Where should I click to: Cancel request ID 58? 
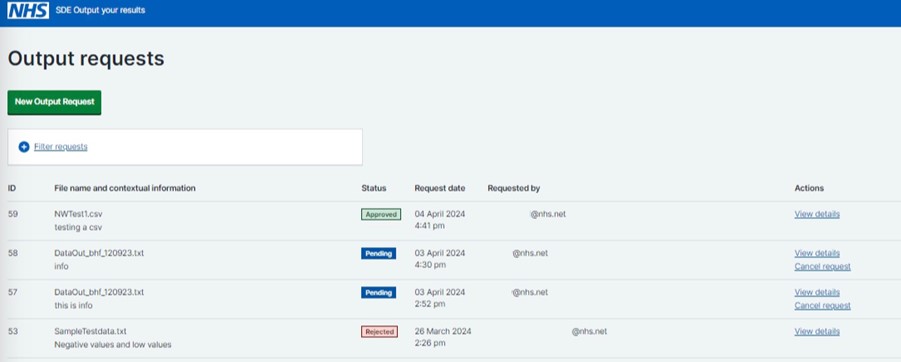tap(822, 267)
